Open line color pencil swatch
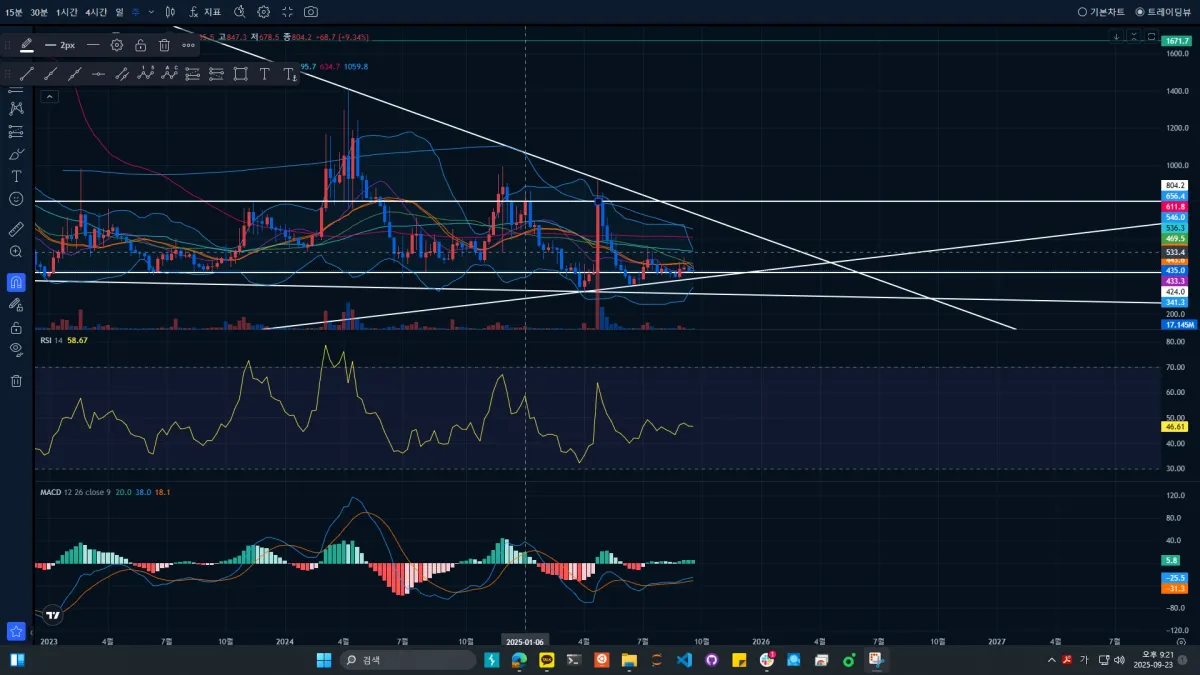Viewport: 1200px width, 675px height. coord(26,45)
